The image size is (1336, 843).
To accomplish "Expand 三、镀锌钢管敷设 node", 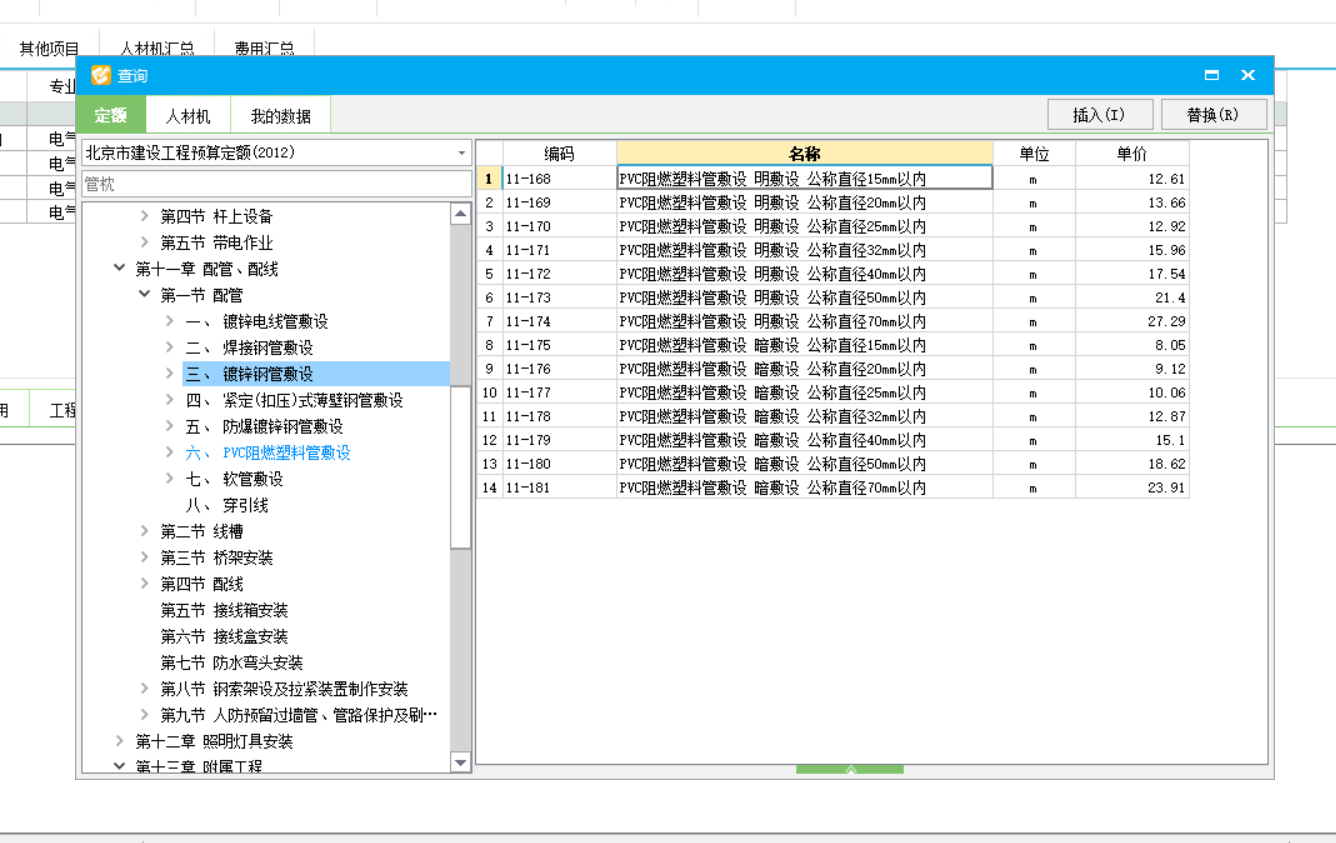I will (x=170, y=373).
